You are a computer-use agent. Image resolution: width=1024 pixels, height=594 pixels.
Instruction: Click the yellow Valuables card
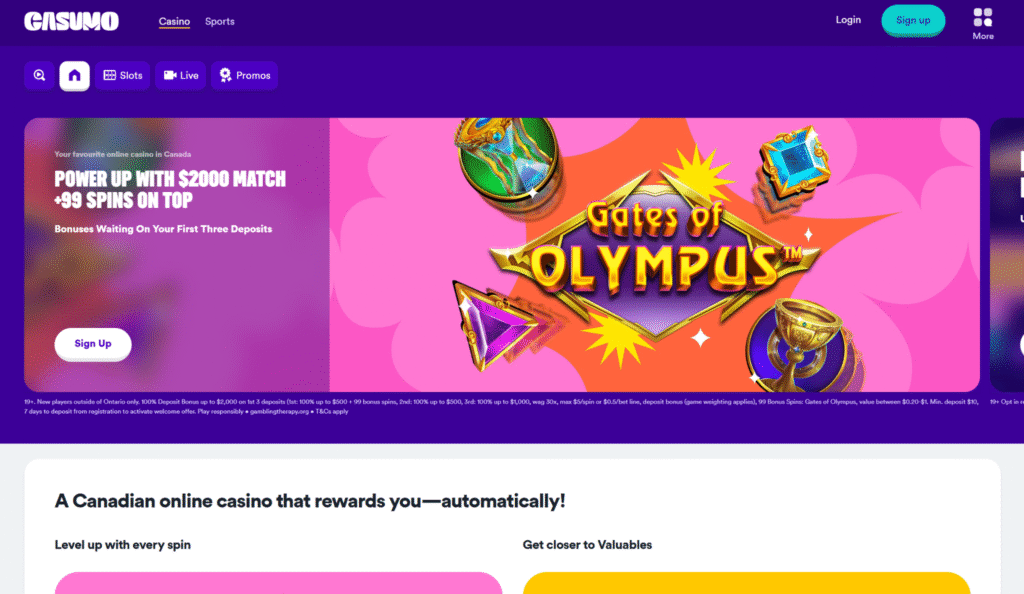click(746, 583)
